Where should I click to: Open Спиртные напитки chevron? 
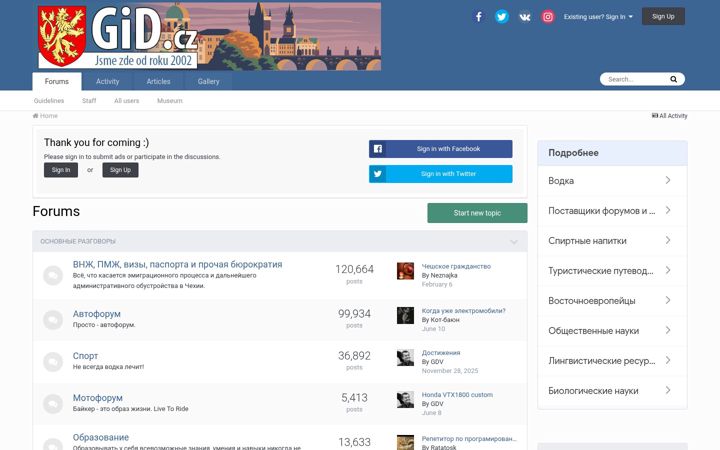(x=668, y=240)
